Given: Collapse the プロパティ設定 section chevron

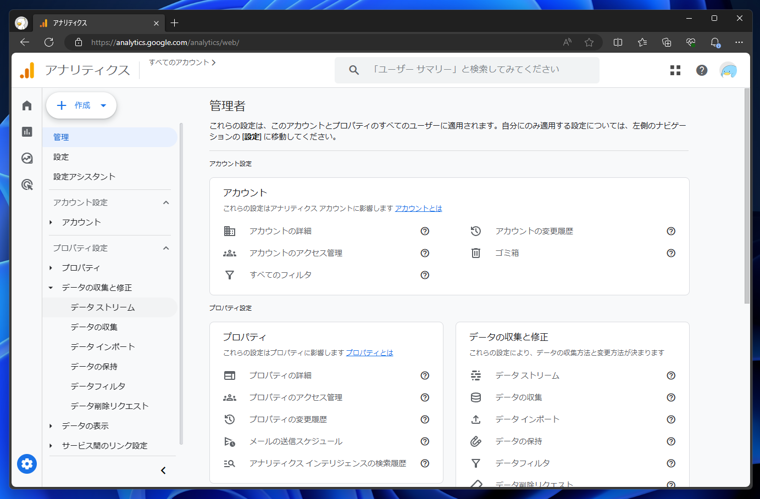Looking at the screenshot, I should pos(166,248).
